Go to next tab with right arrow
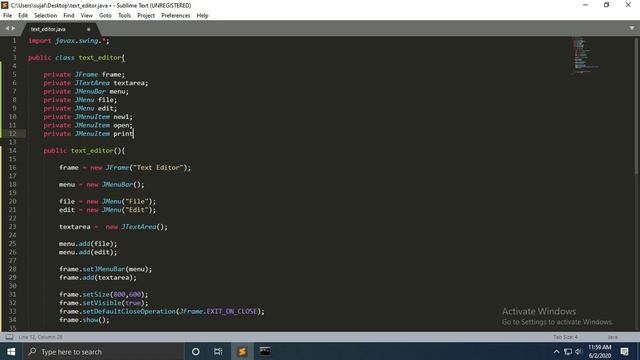The width and height of the screenshot is (640, 360). coord(13,28)
